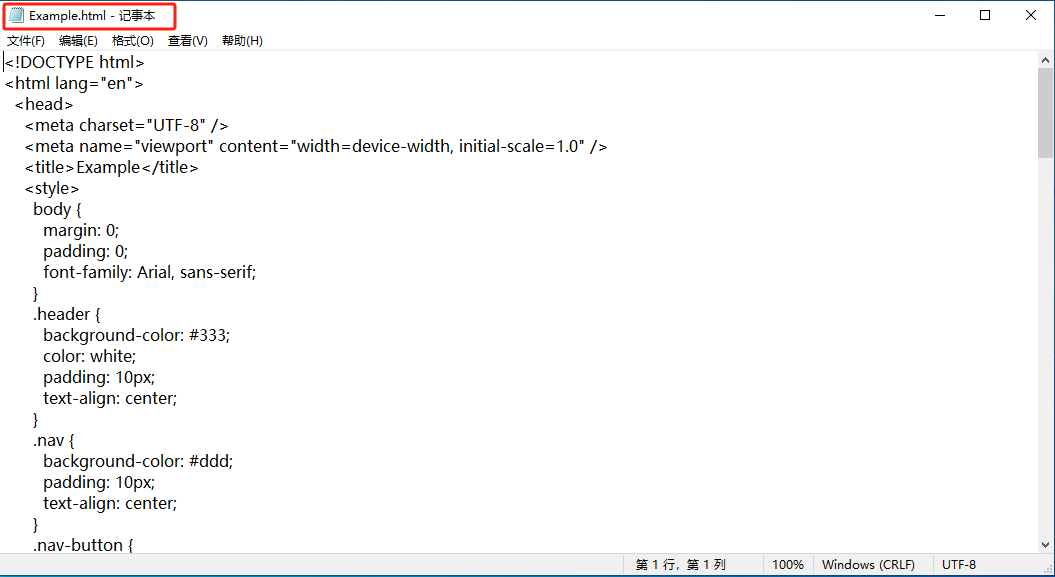
Task: Open the 格式(O) menu
Action: [x=133, y=41]
